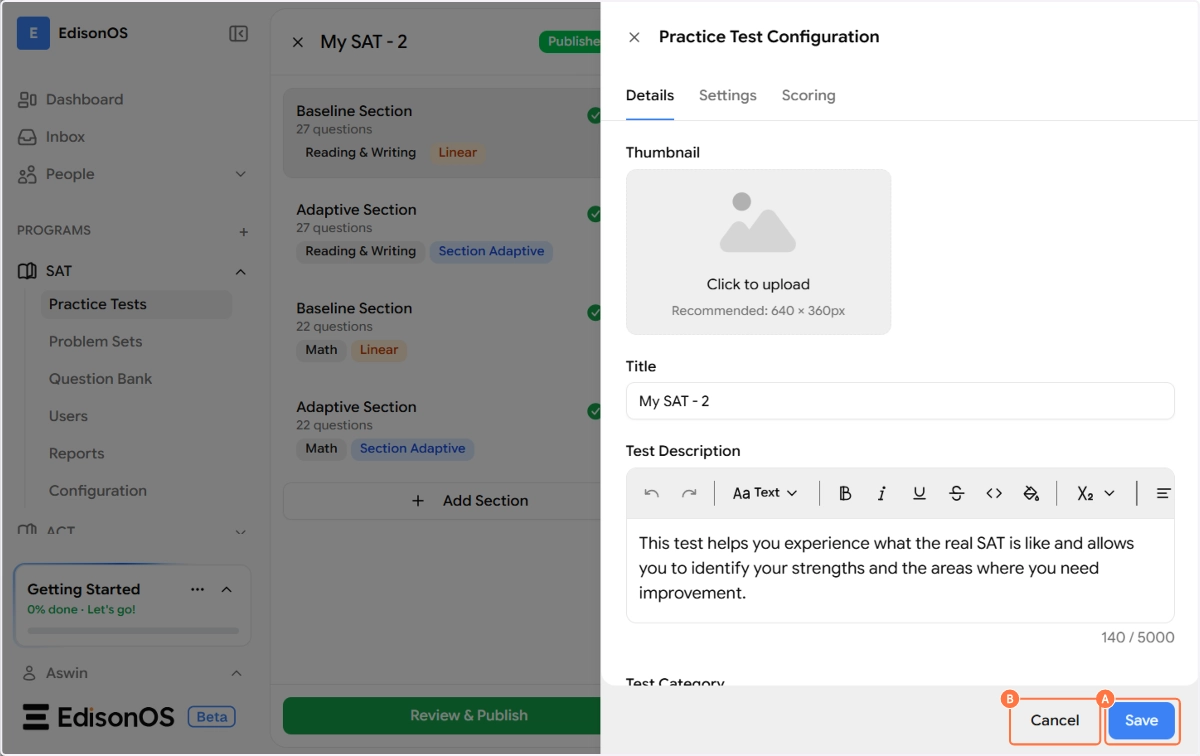Image resolution: width=1200 pixels, height=756 pixels.
Task: Save the practice test configuration
Action: coord(1141,721)
